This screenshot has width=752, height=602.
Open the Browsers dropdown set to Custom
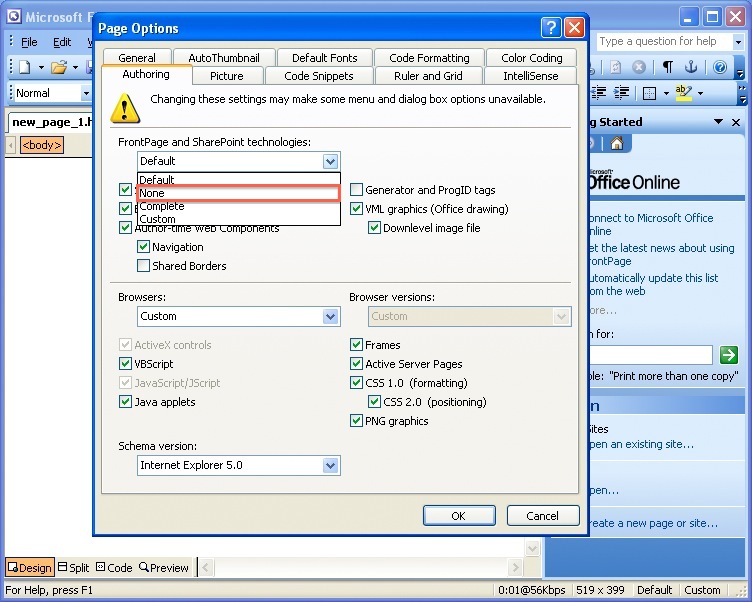pyautogui.click(x=330, y=316)
